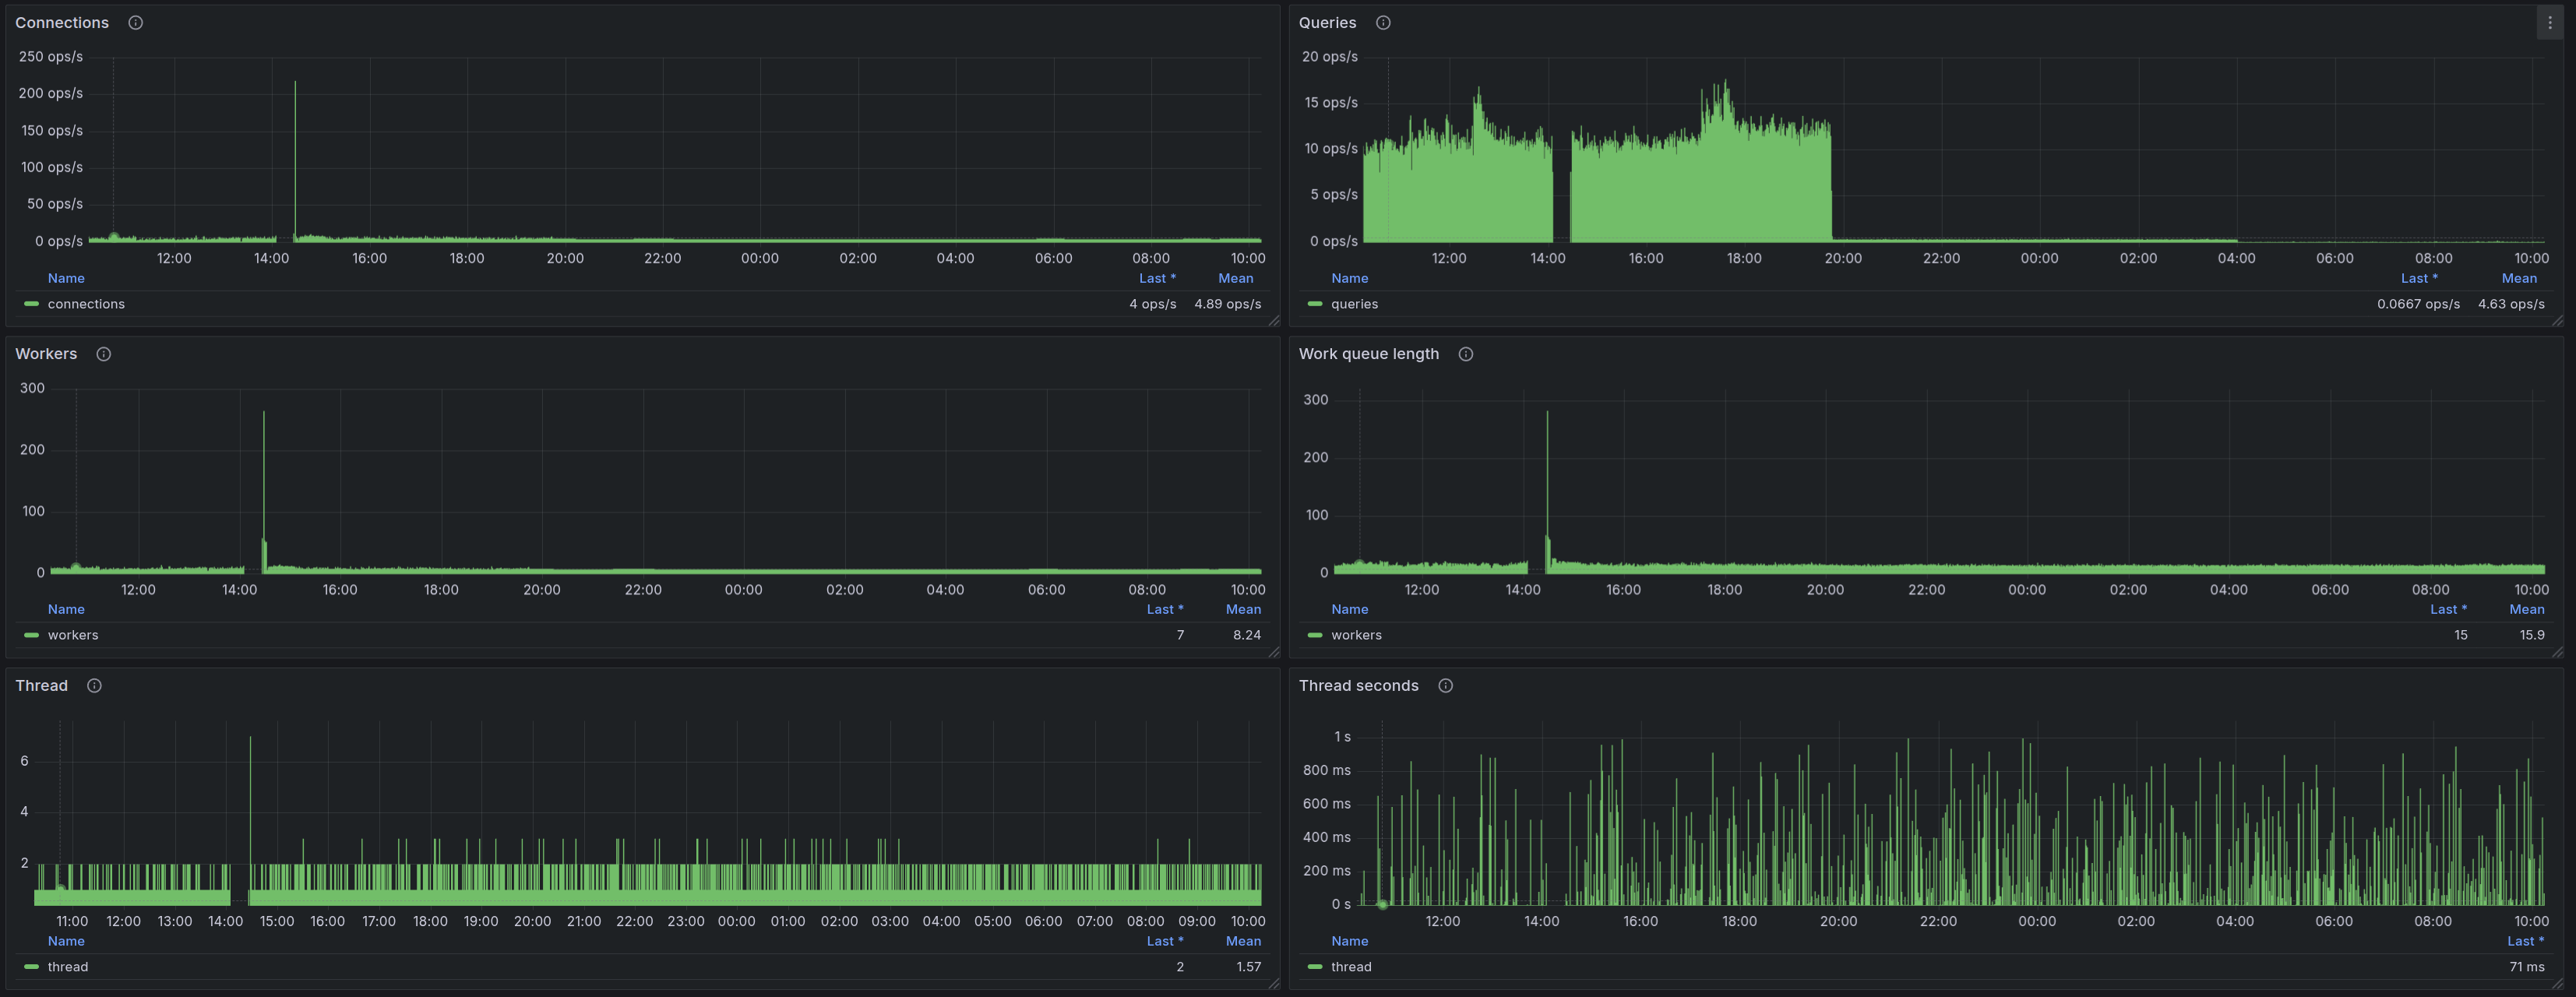Click the Connections panel title
The image size is (2576, 997).
coord(62,23)
